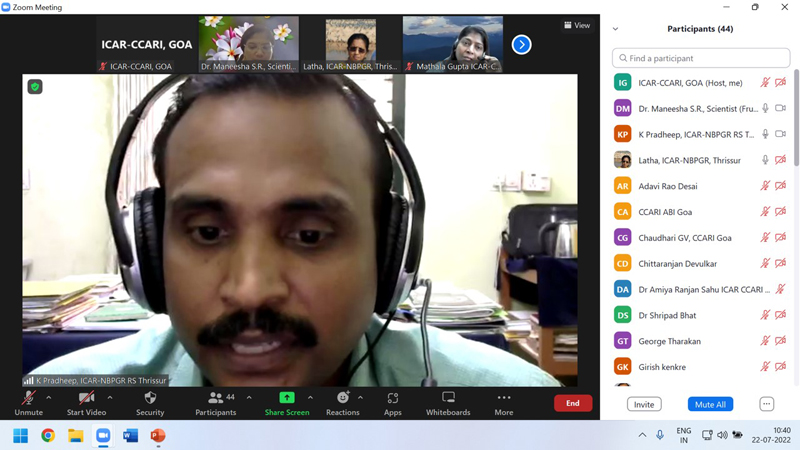Select participant row Girish kenkre
Screen dimensions: 800x450
(x=700, y=366)
